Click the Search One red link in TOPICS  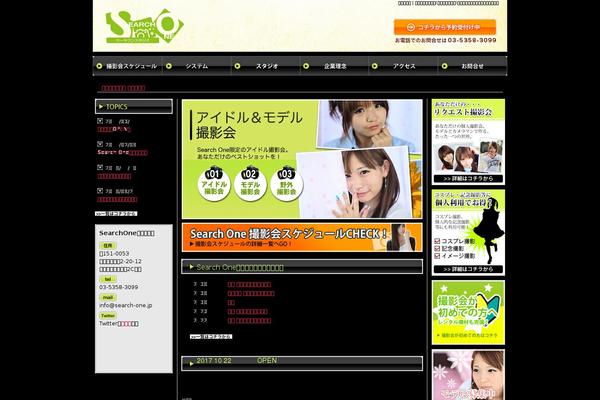coord(122,152)
